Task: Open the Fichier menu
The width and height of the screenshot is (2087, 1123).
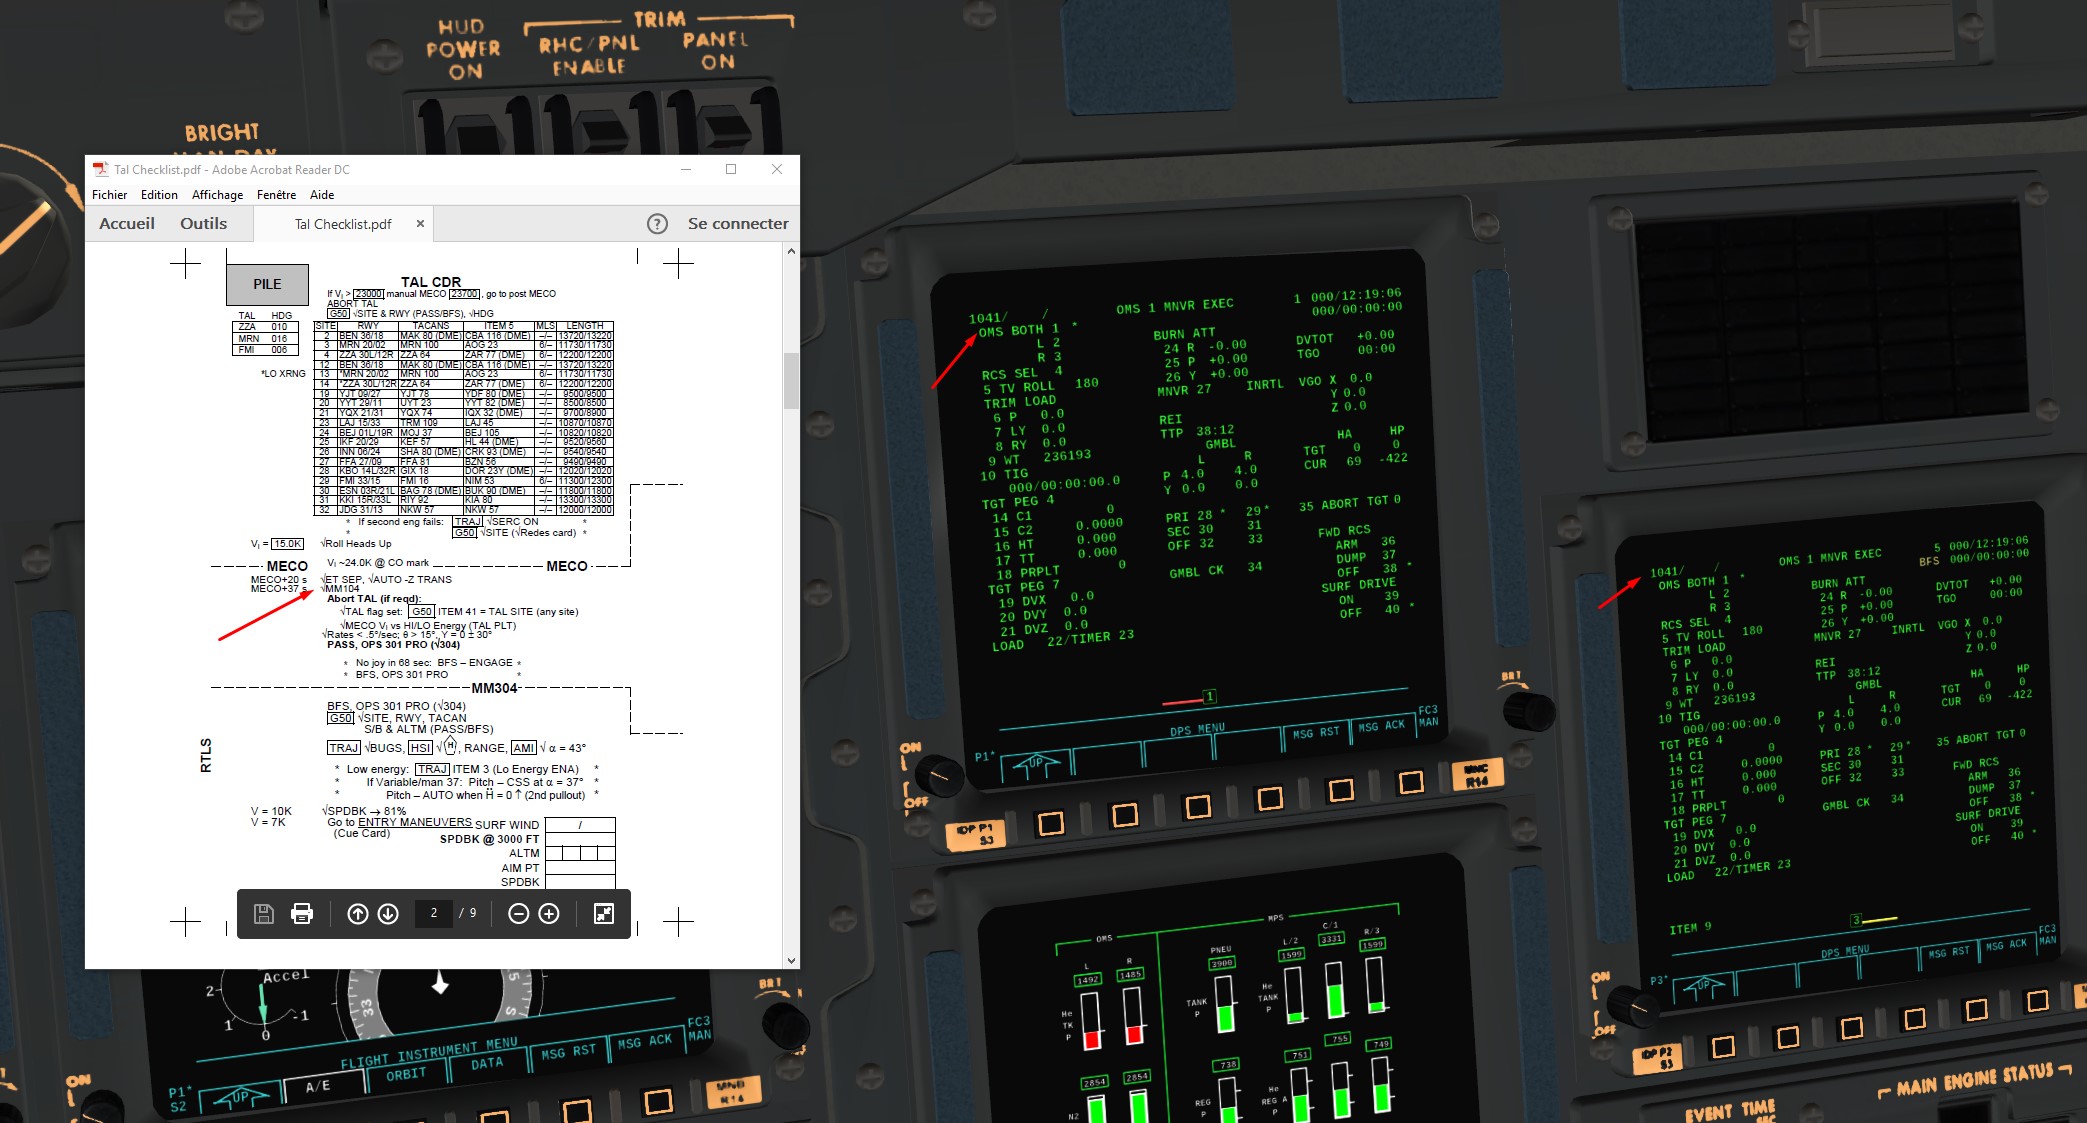Action: (109, 195)
